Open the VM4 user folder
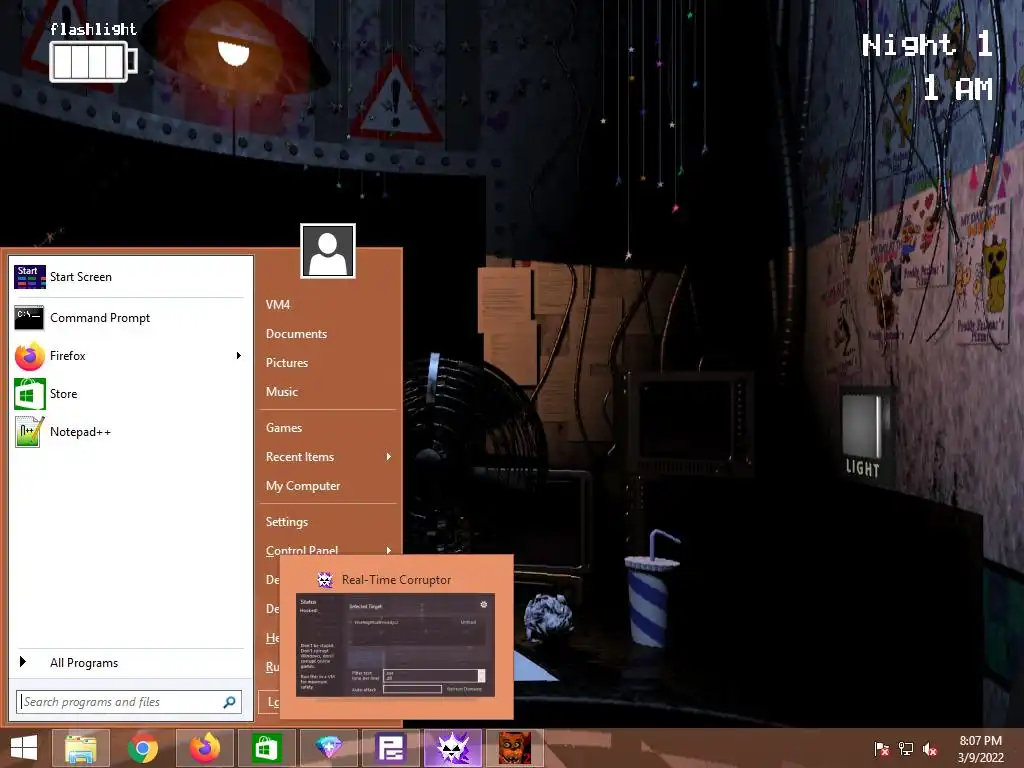The height and width of the screenshot is (768, 1024). [x=278, y=305]
